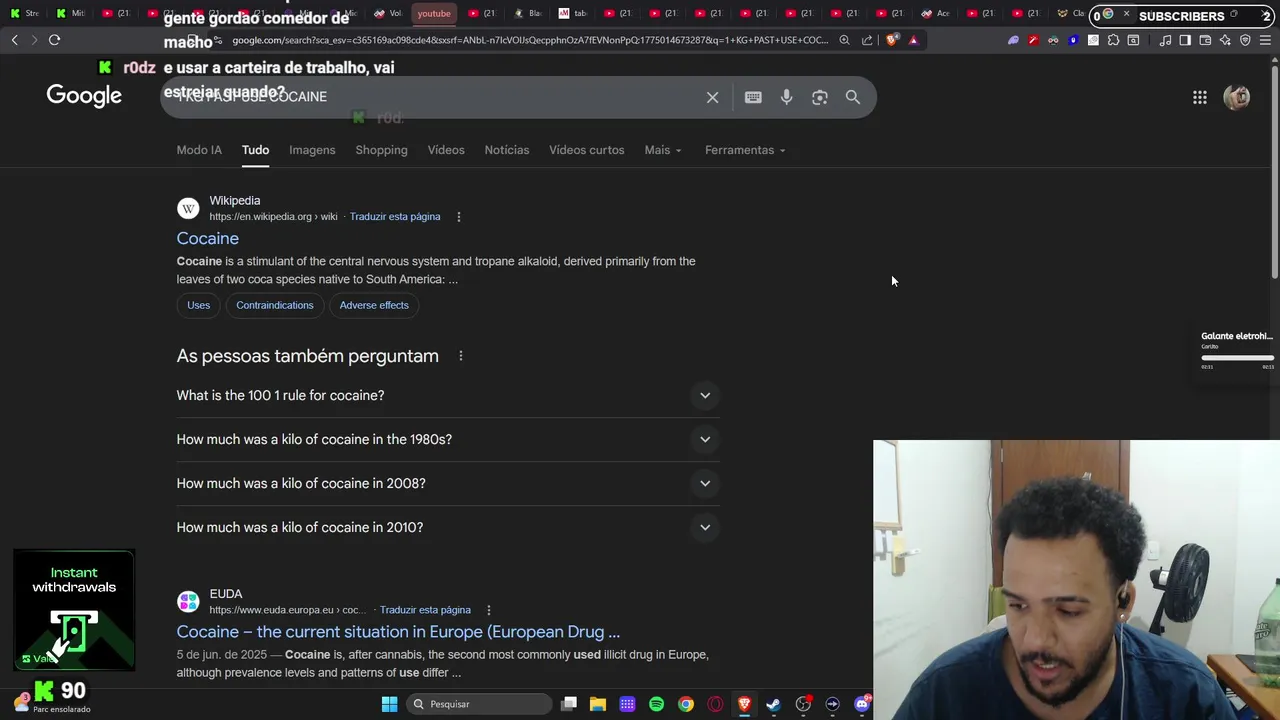Viewport: 1280px width, 720px height.
Task: Open the Google apps grid
Action: pyautogui.click(x=1200, y=97)
